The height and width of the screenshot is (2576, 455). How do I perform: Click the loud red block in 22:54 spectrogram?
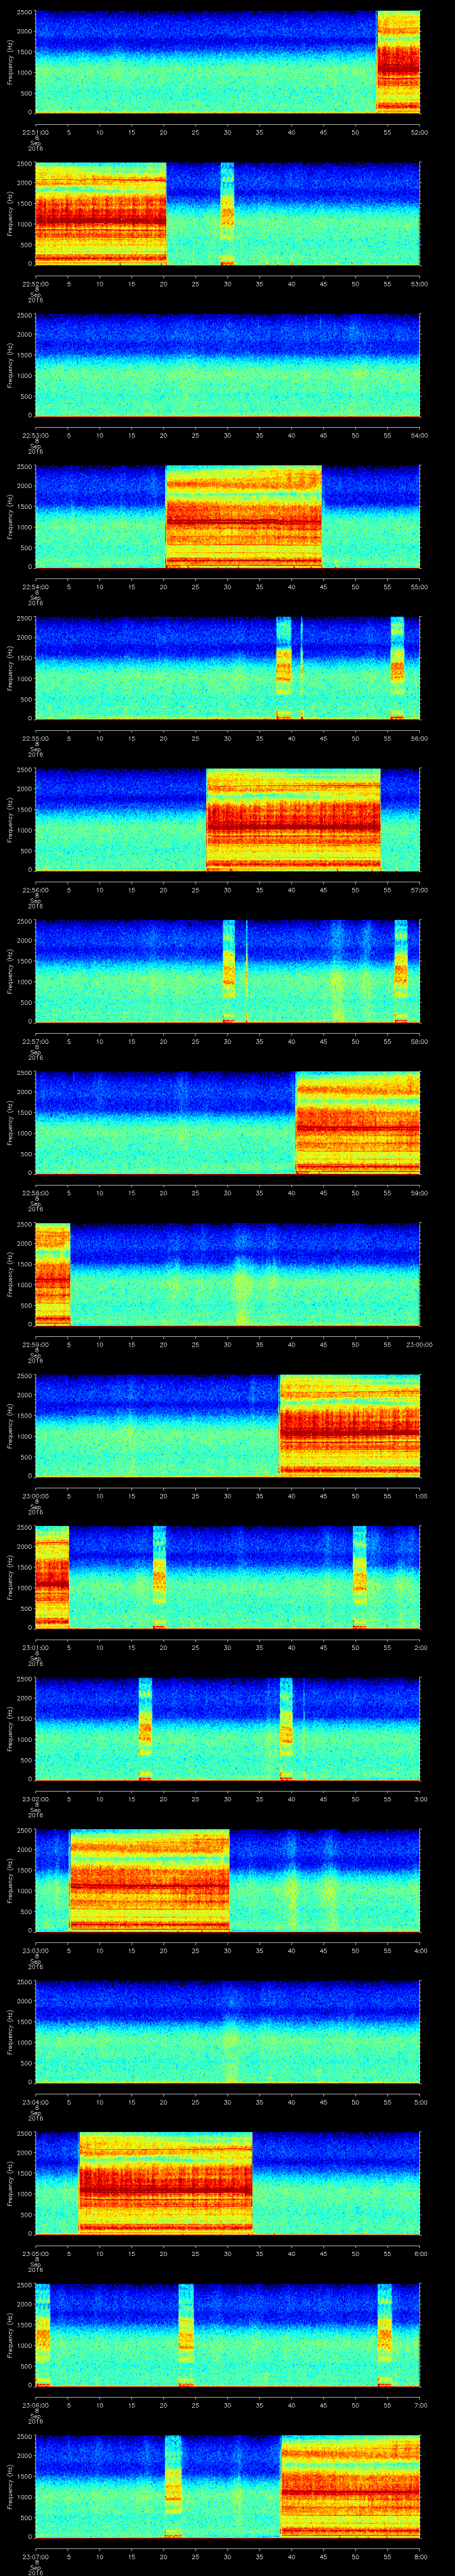(x=243, y=517)
